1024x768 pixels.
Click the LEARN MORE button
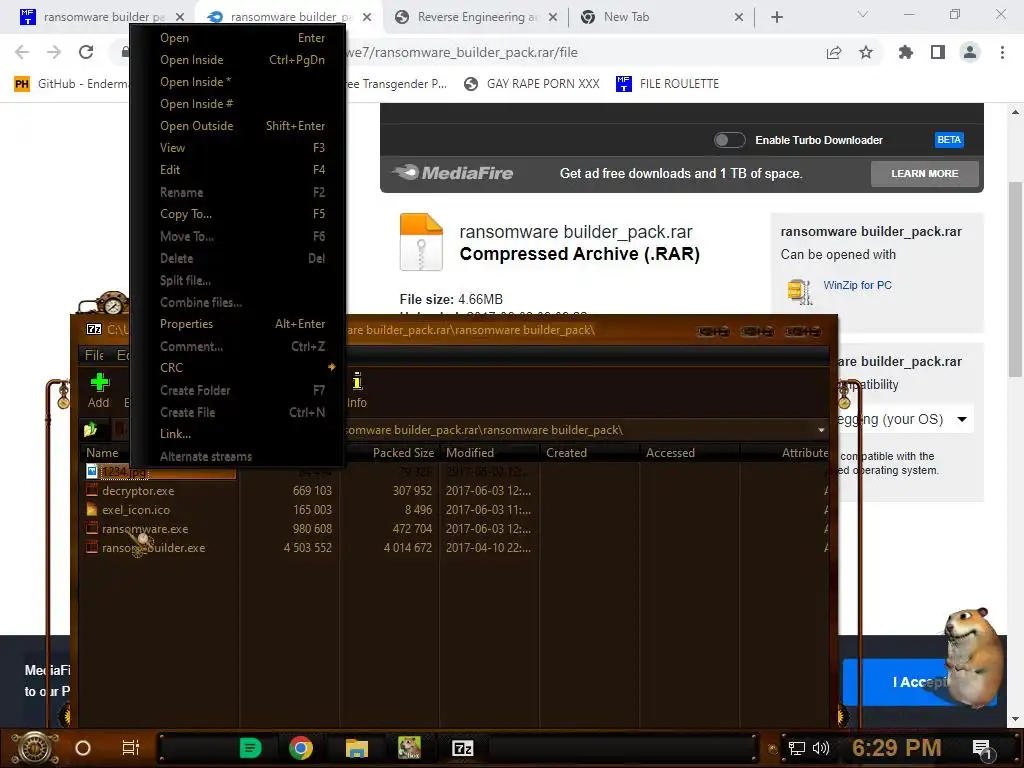925,174
